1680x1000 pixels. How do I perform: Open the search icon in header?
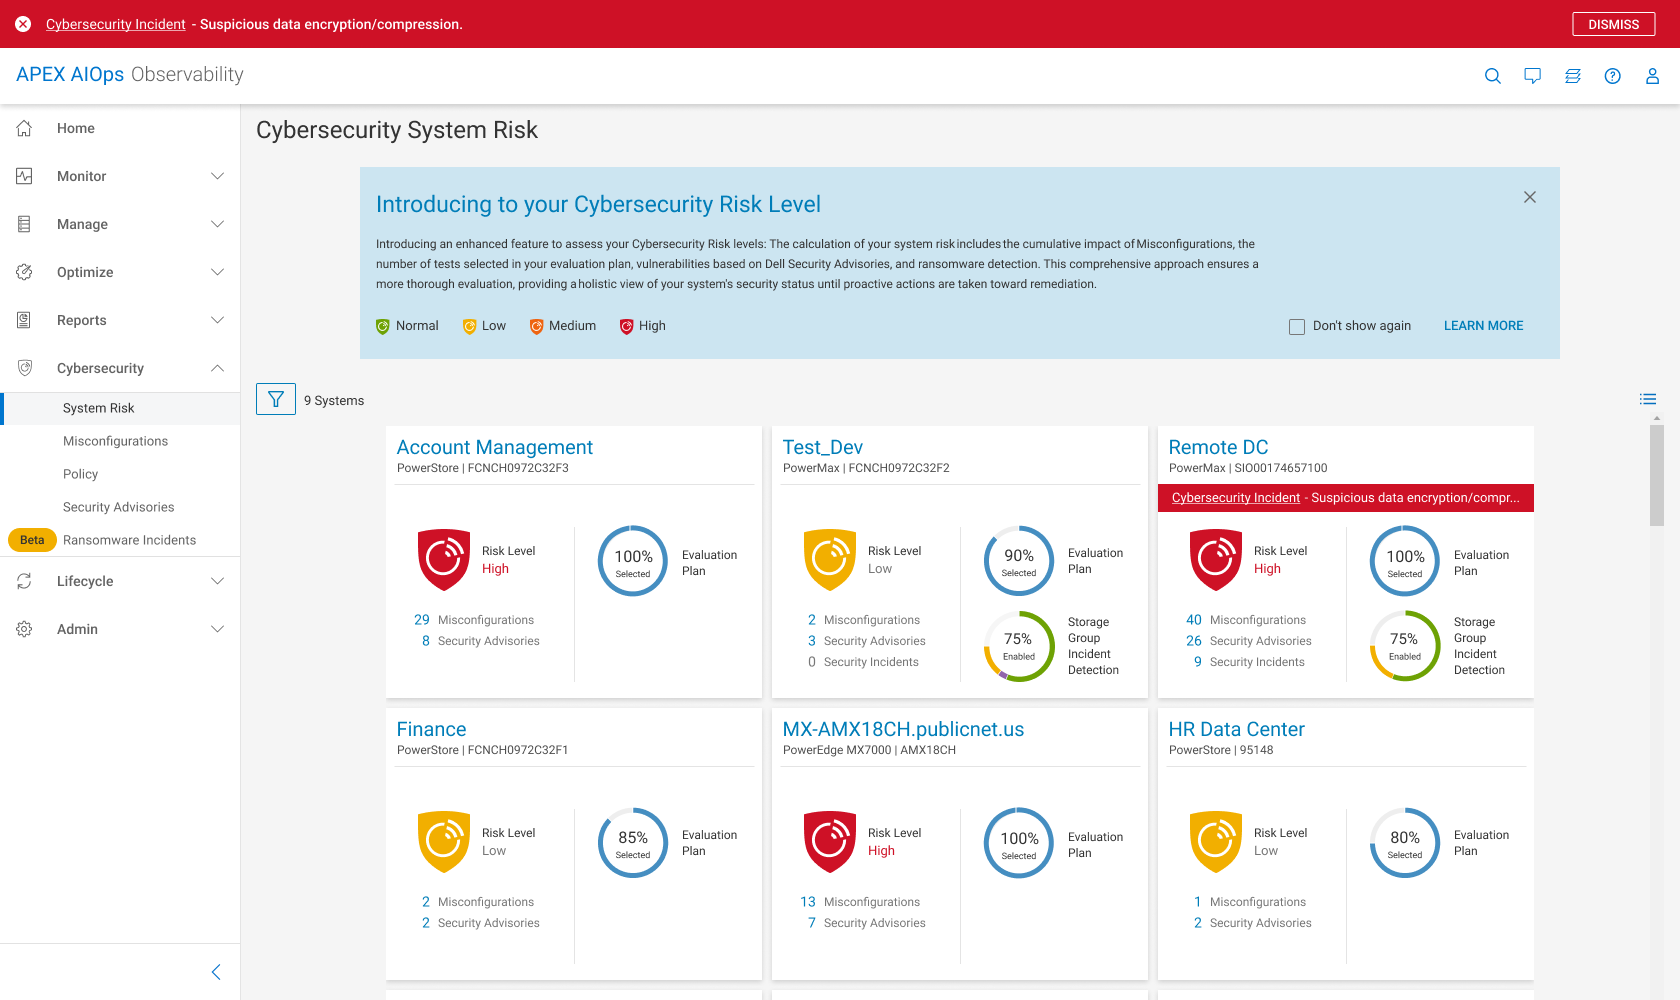pyautogui.click(x=1493, y=76)
